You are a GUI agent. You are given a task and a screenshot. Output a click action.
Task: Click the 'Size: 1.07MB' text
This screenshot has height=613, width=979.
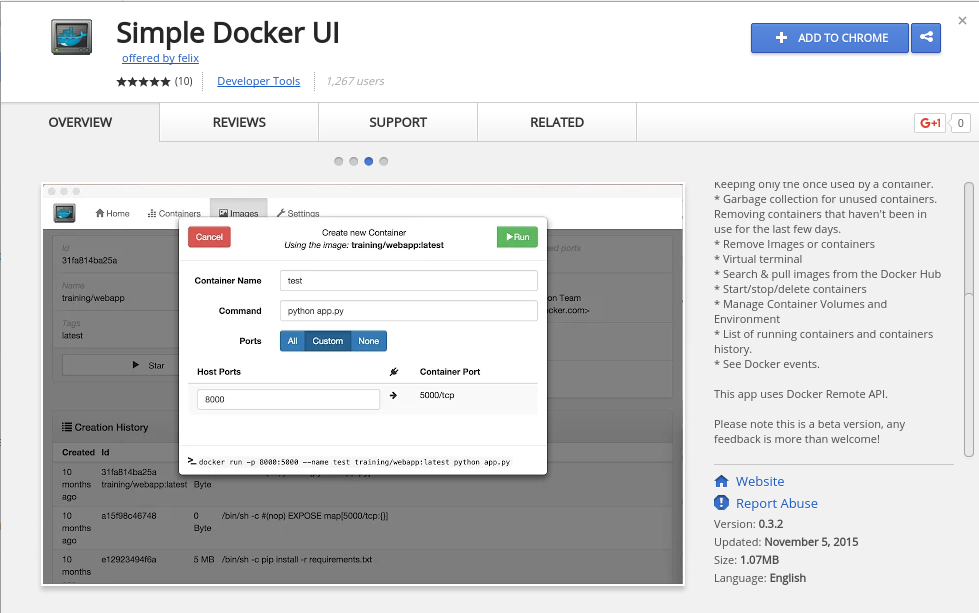coord(746,560)
